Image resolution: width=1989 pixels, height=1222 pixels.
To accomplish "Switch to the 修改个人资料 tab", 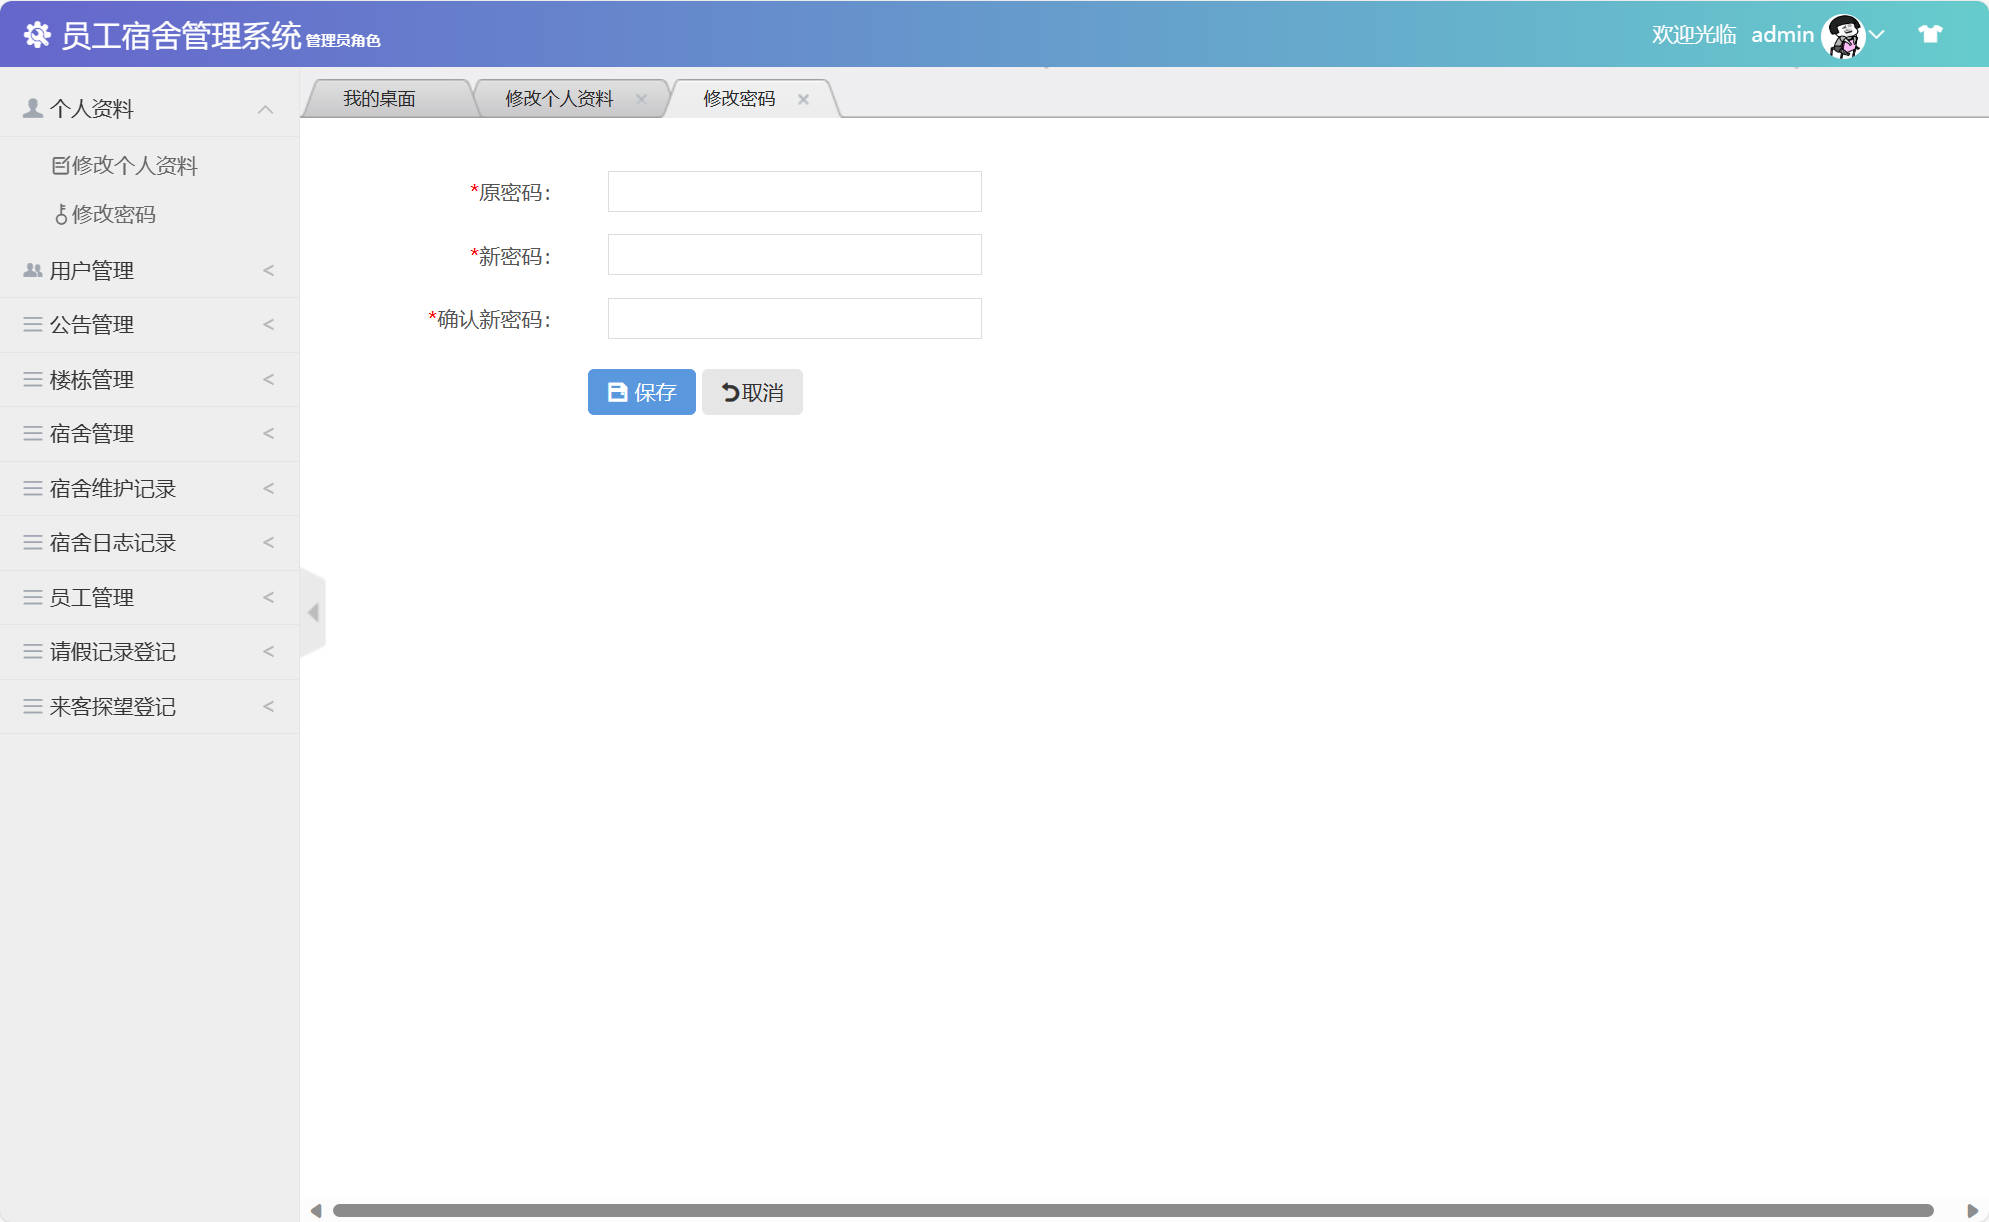I will point(559,99).
